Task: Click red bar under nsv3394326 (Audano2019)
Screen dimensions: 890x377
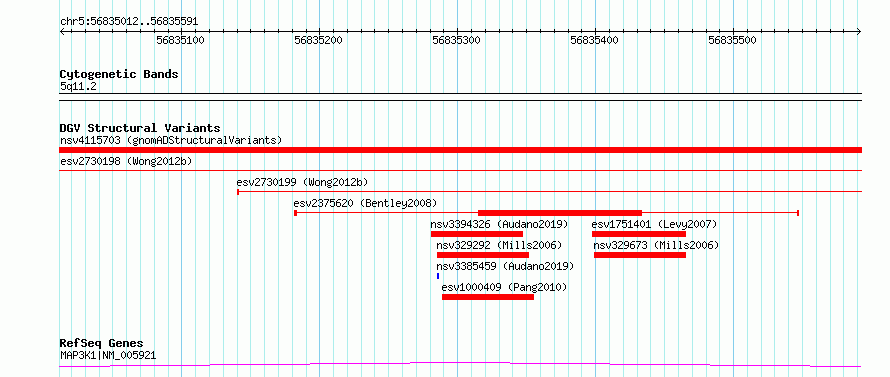Action: [477, 234]
